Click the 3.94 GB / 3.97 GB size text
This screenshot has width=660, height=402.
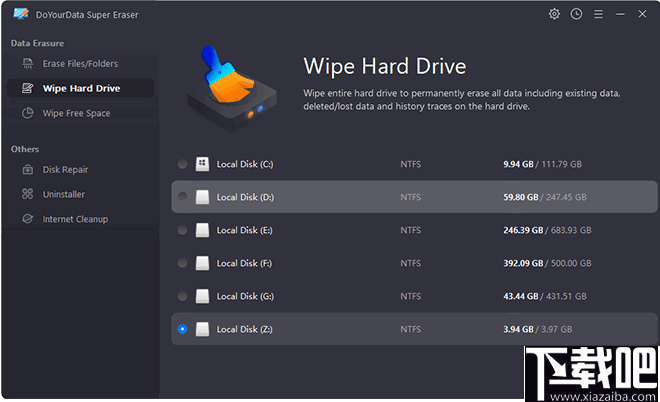pos(538,329)
